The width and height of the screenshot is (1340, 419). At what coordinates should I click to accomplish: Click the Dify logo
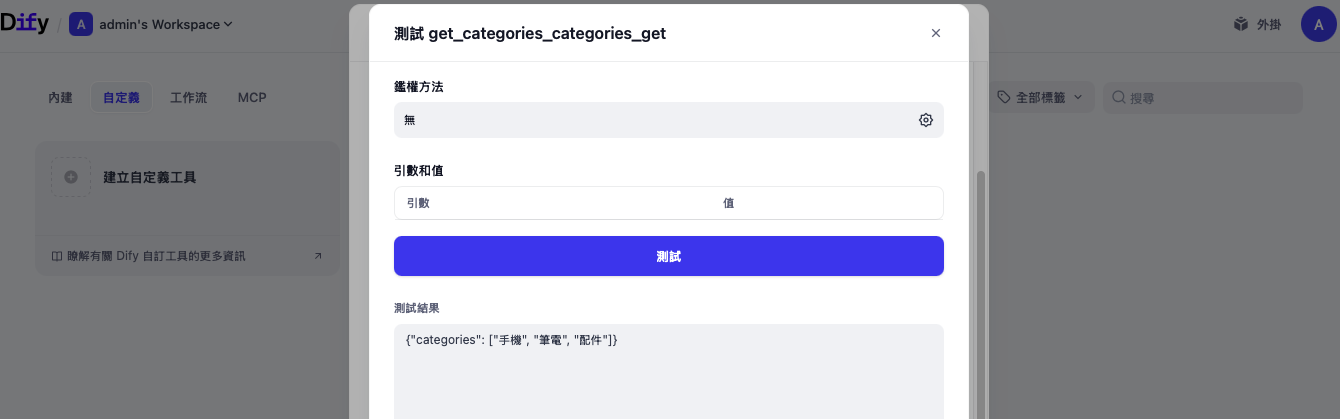click(25, 24)
